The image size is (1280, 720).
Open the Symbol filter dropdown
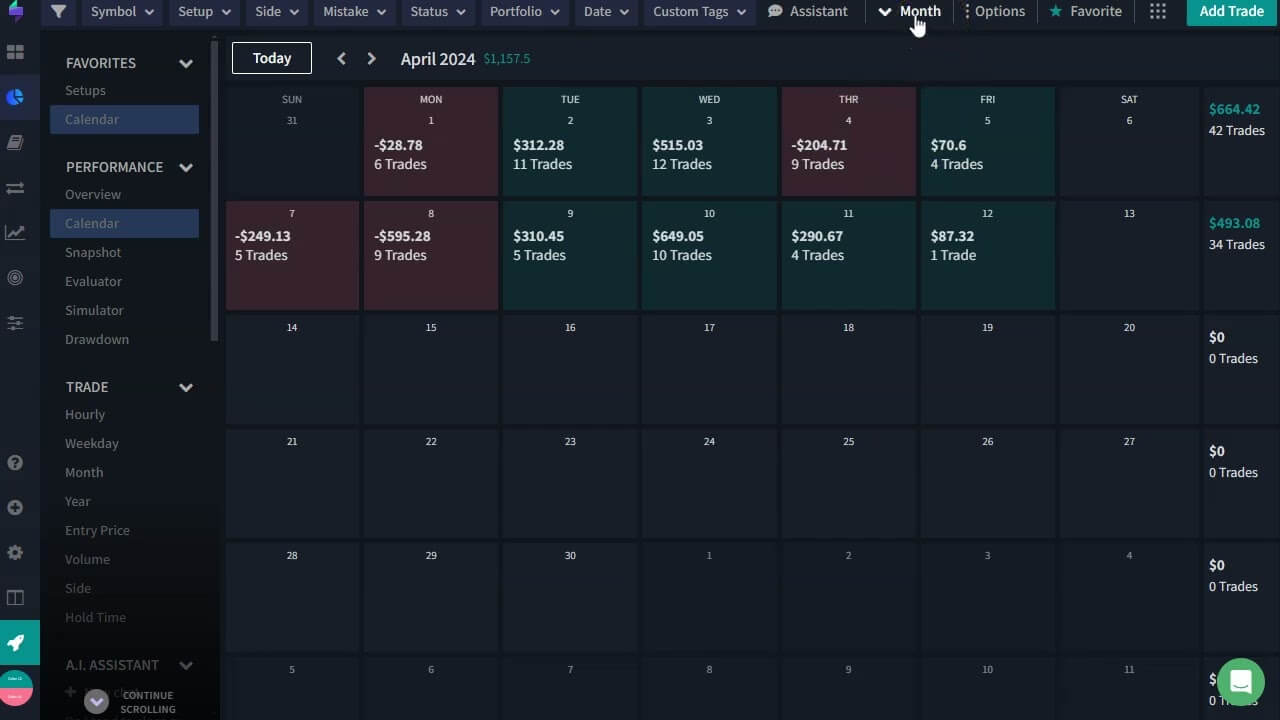pos(122,12)
